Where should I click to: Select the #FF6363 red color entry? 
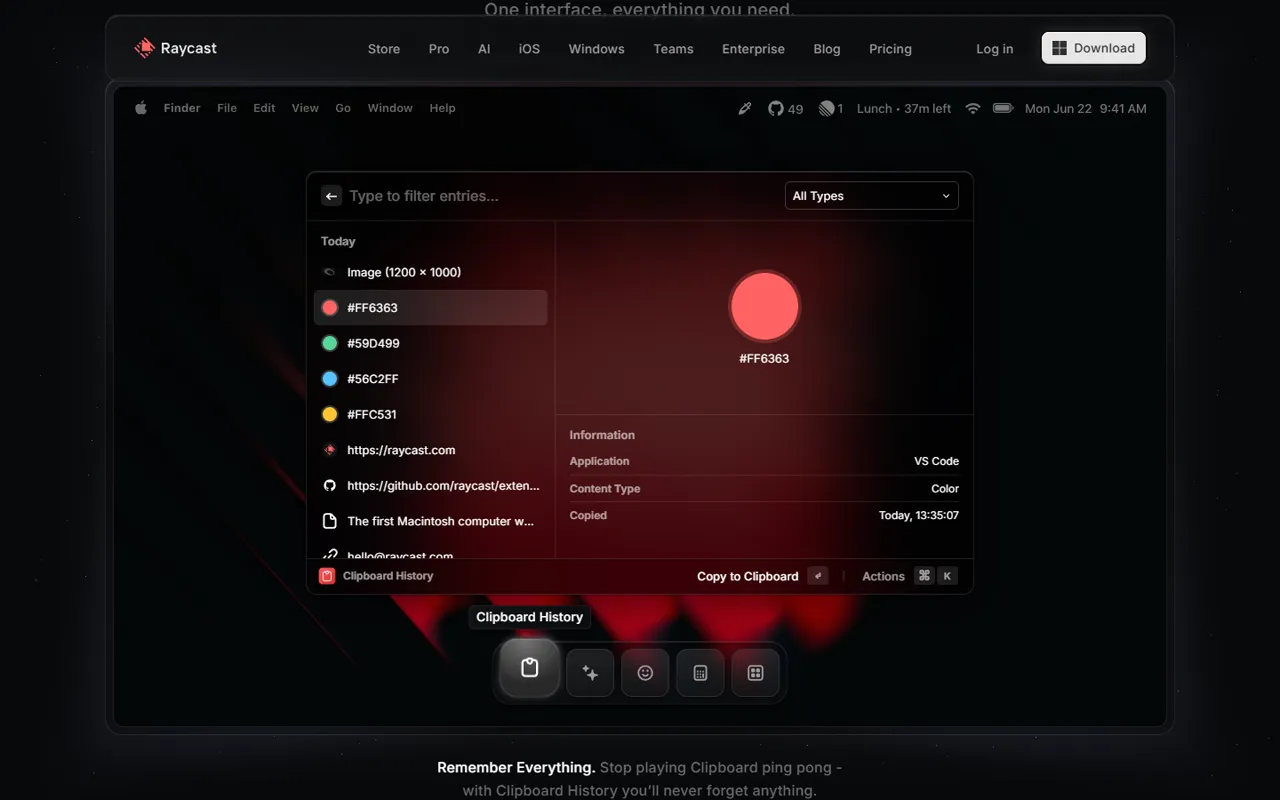coord(431,308)
